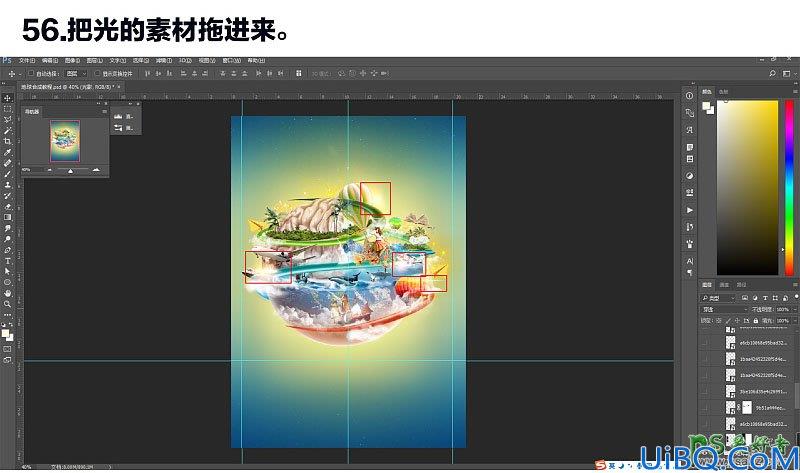Toggle visibility of 9b51a layer
Screen dimensions: 800x473
pyautogui.click(x=706, y=408)
